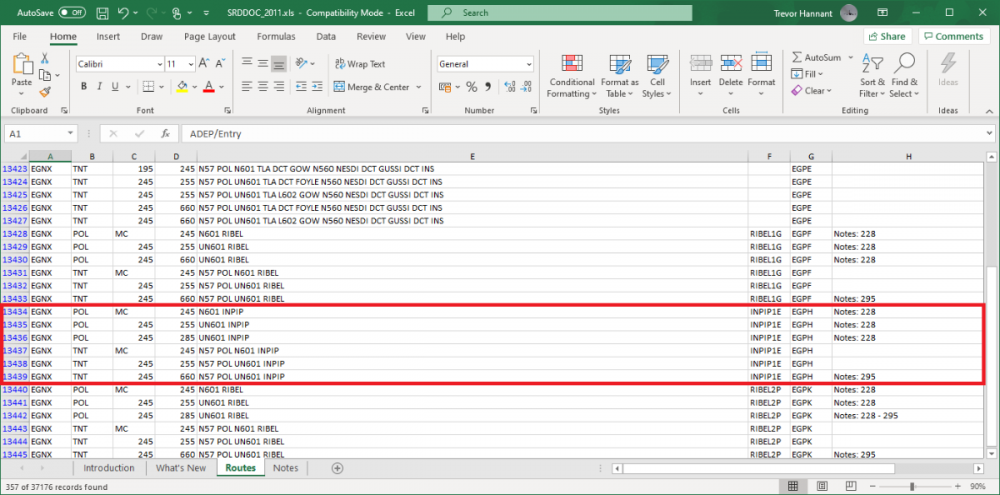Open the General number format dropdown
Screen dimensions: 1000x495
click(x=529, y=64)
